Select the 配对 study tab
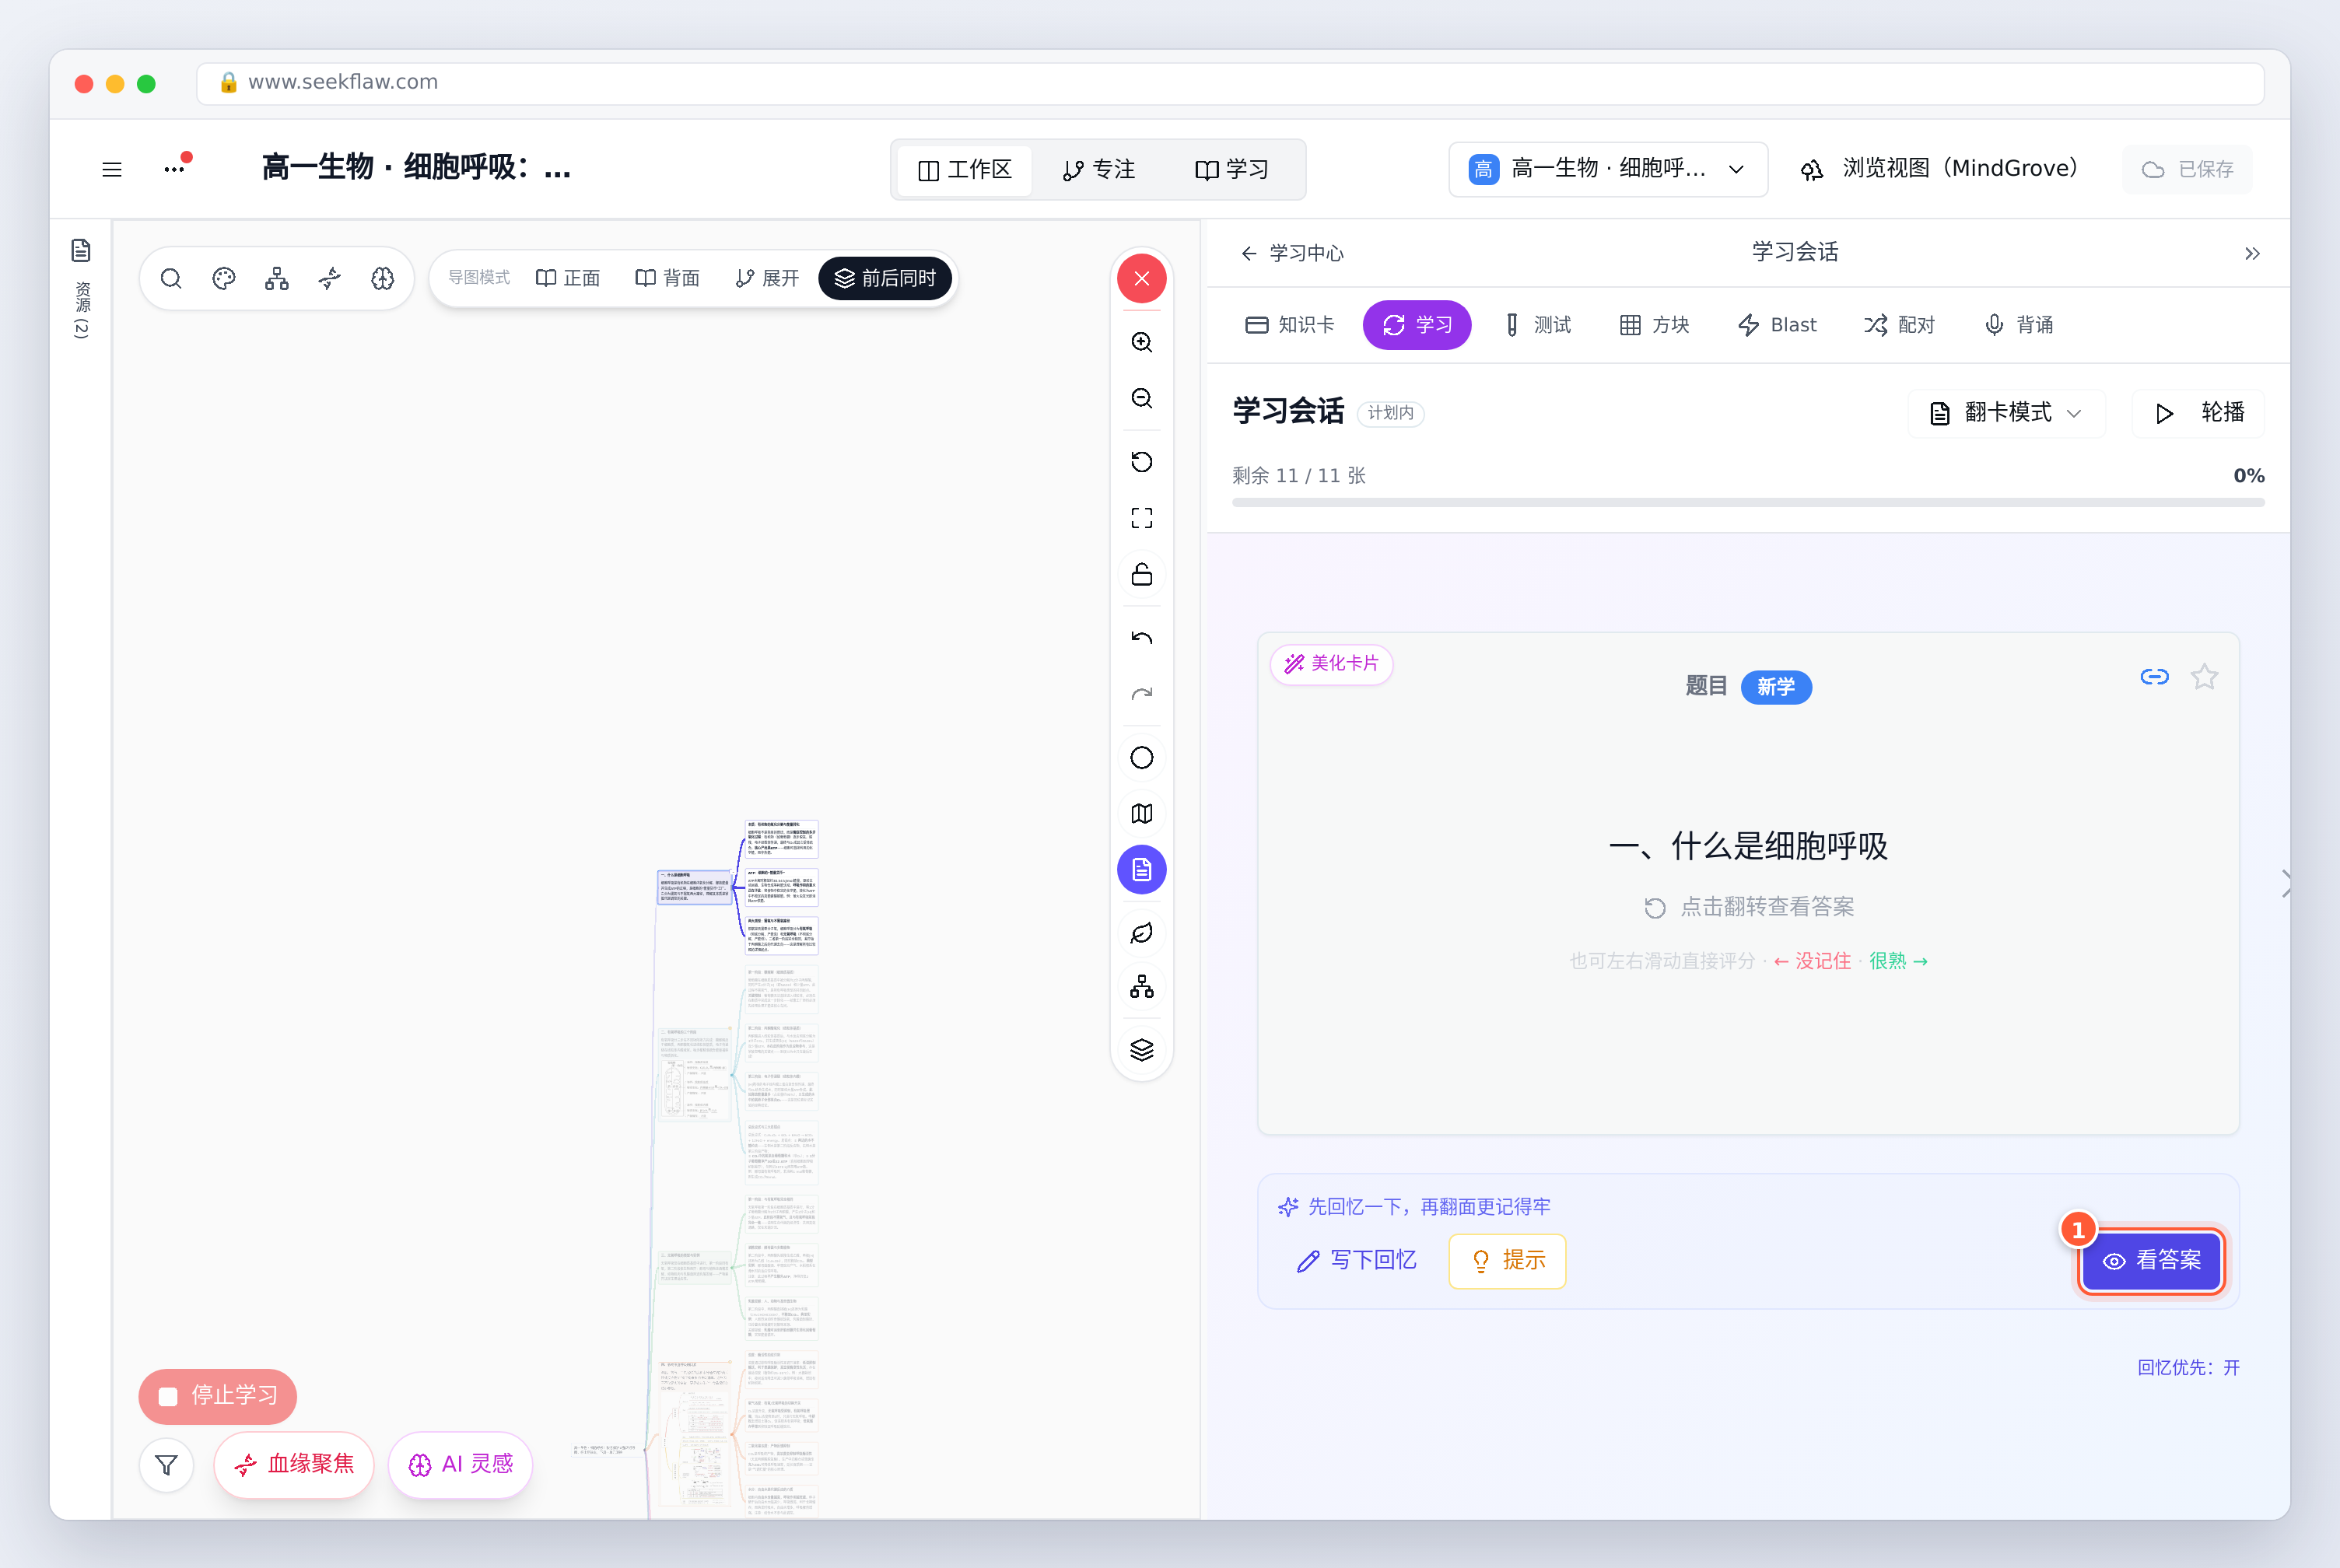Image resolution: width=2340 pixels, height=1568 pixels. click(1899, 325)
